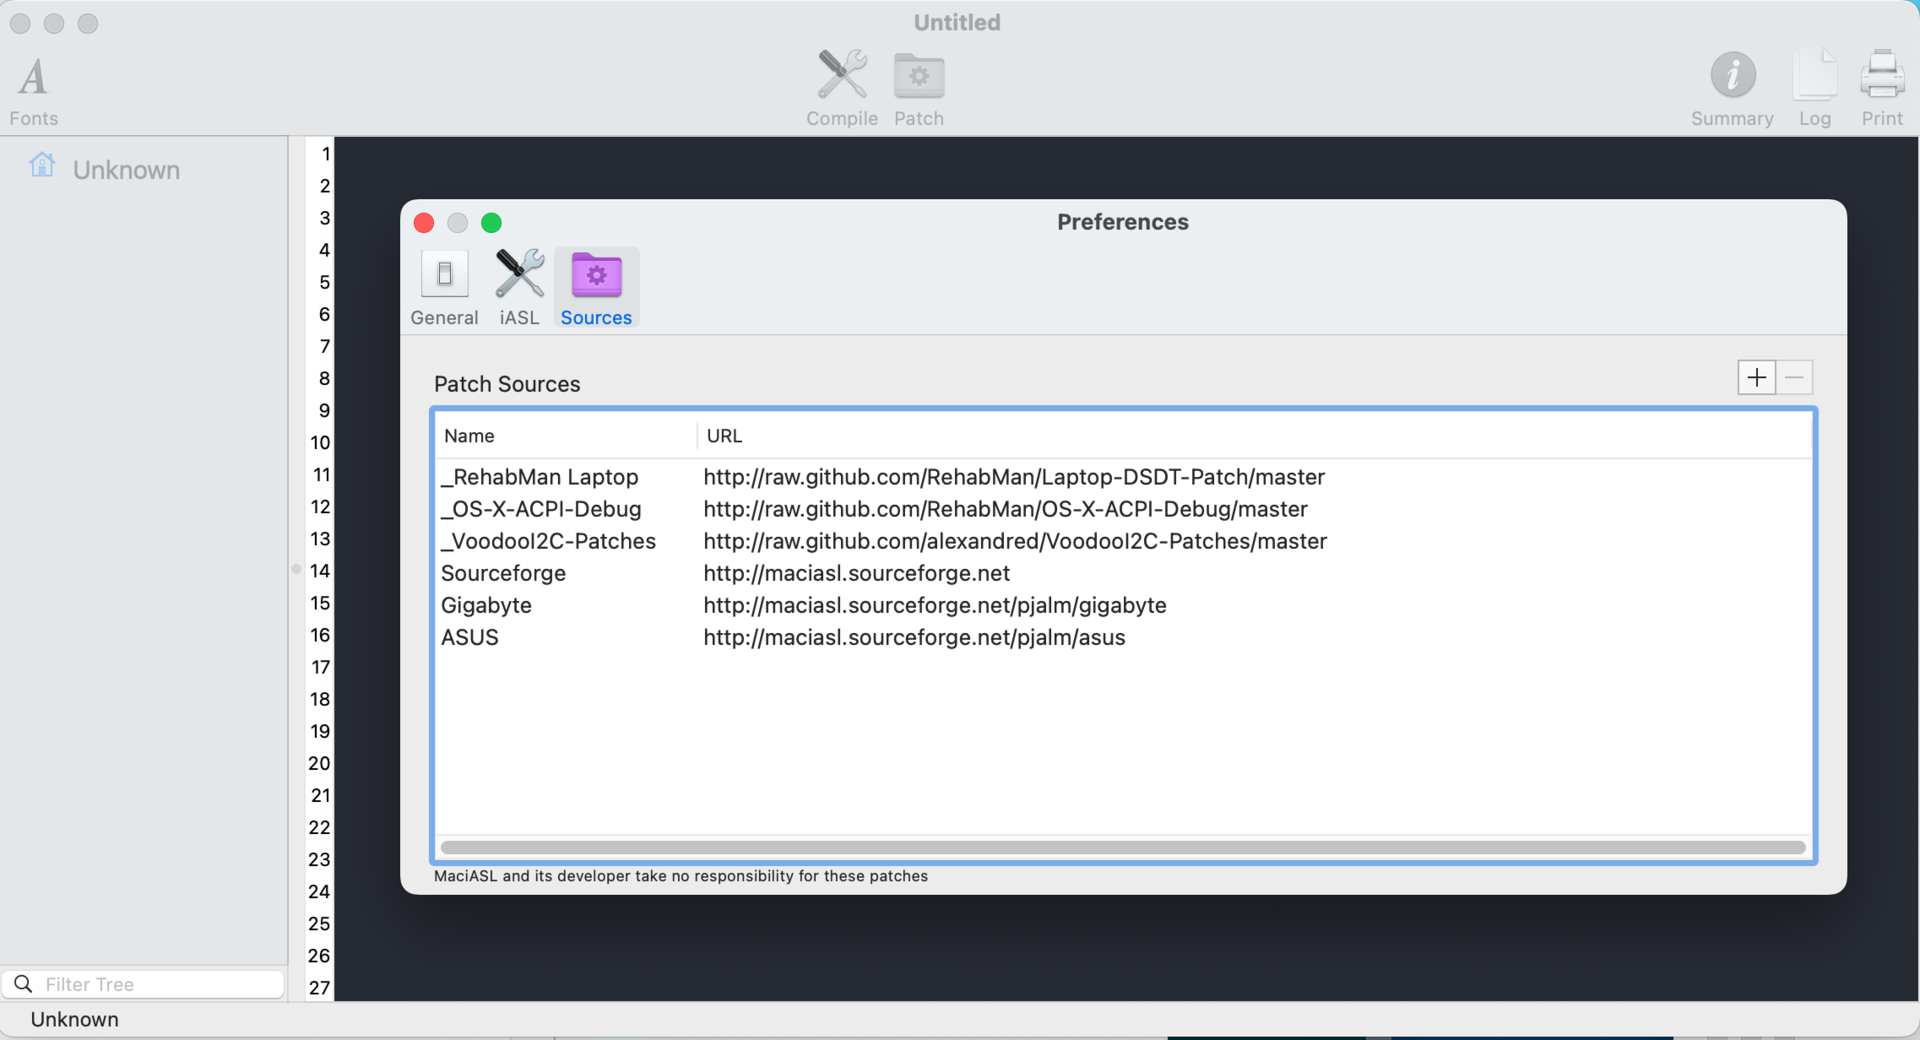1920x1040 pixels.
Task: Select the Unknown item in sidebar tree
Action: pos(126,170)
